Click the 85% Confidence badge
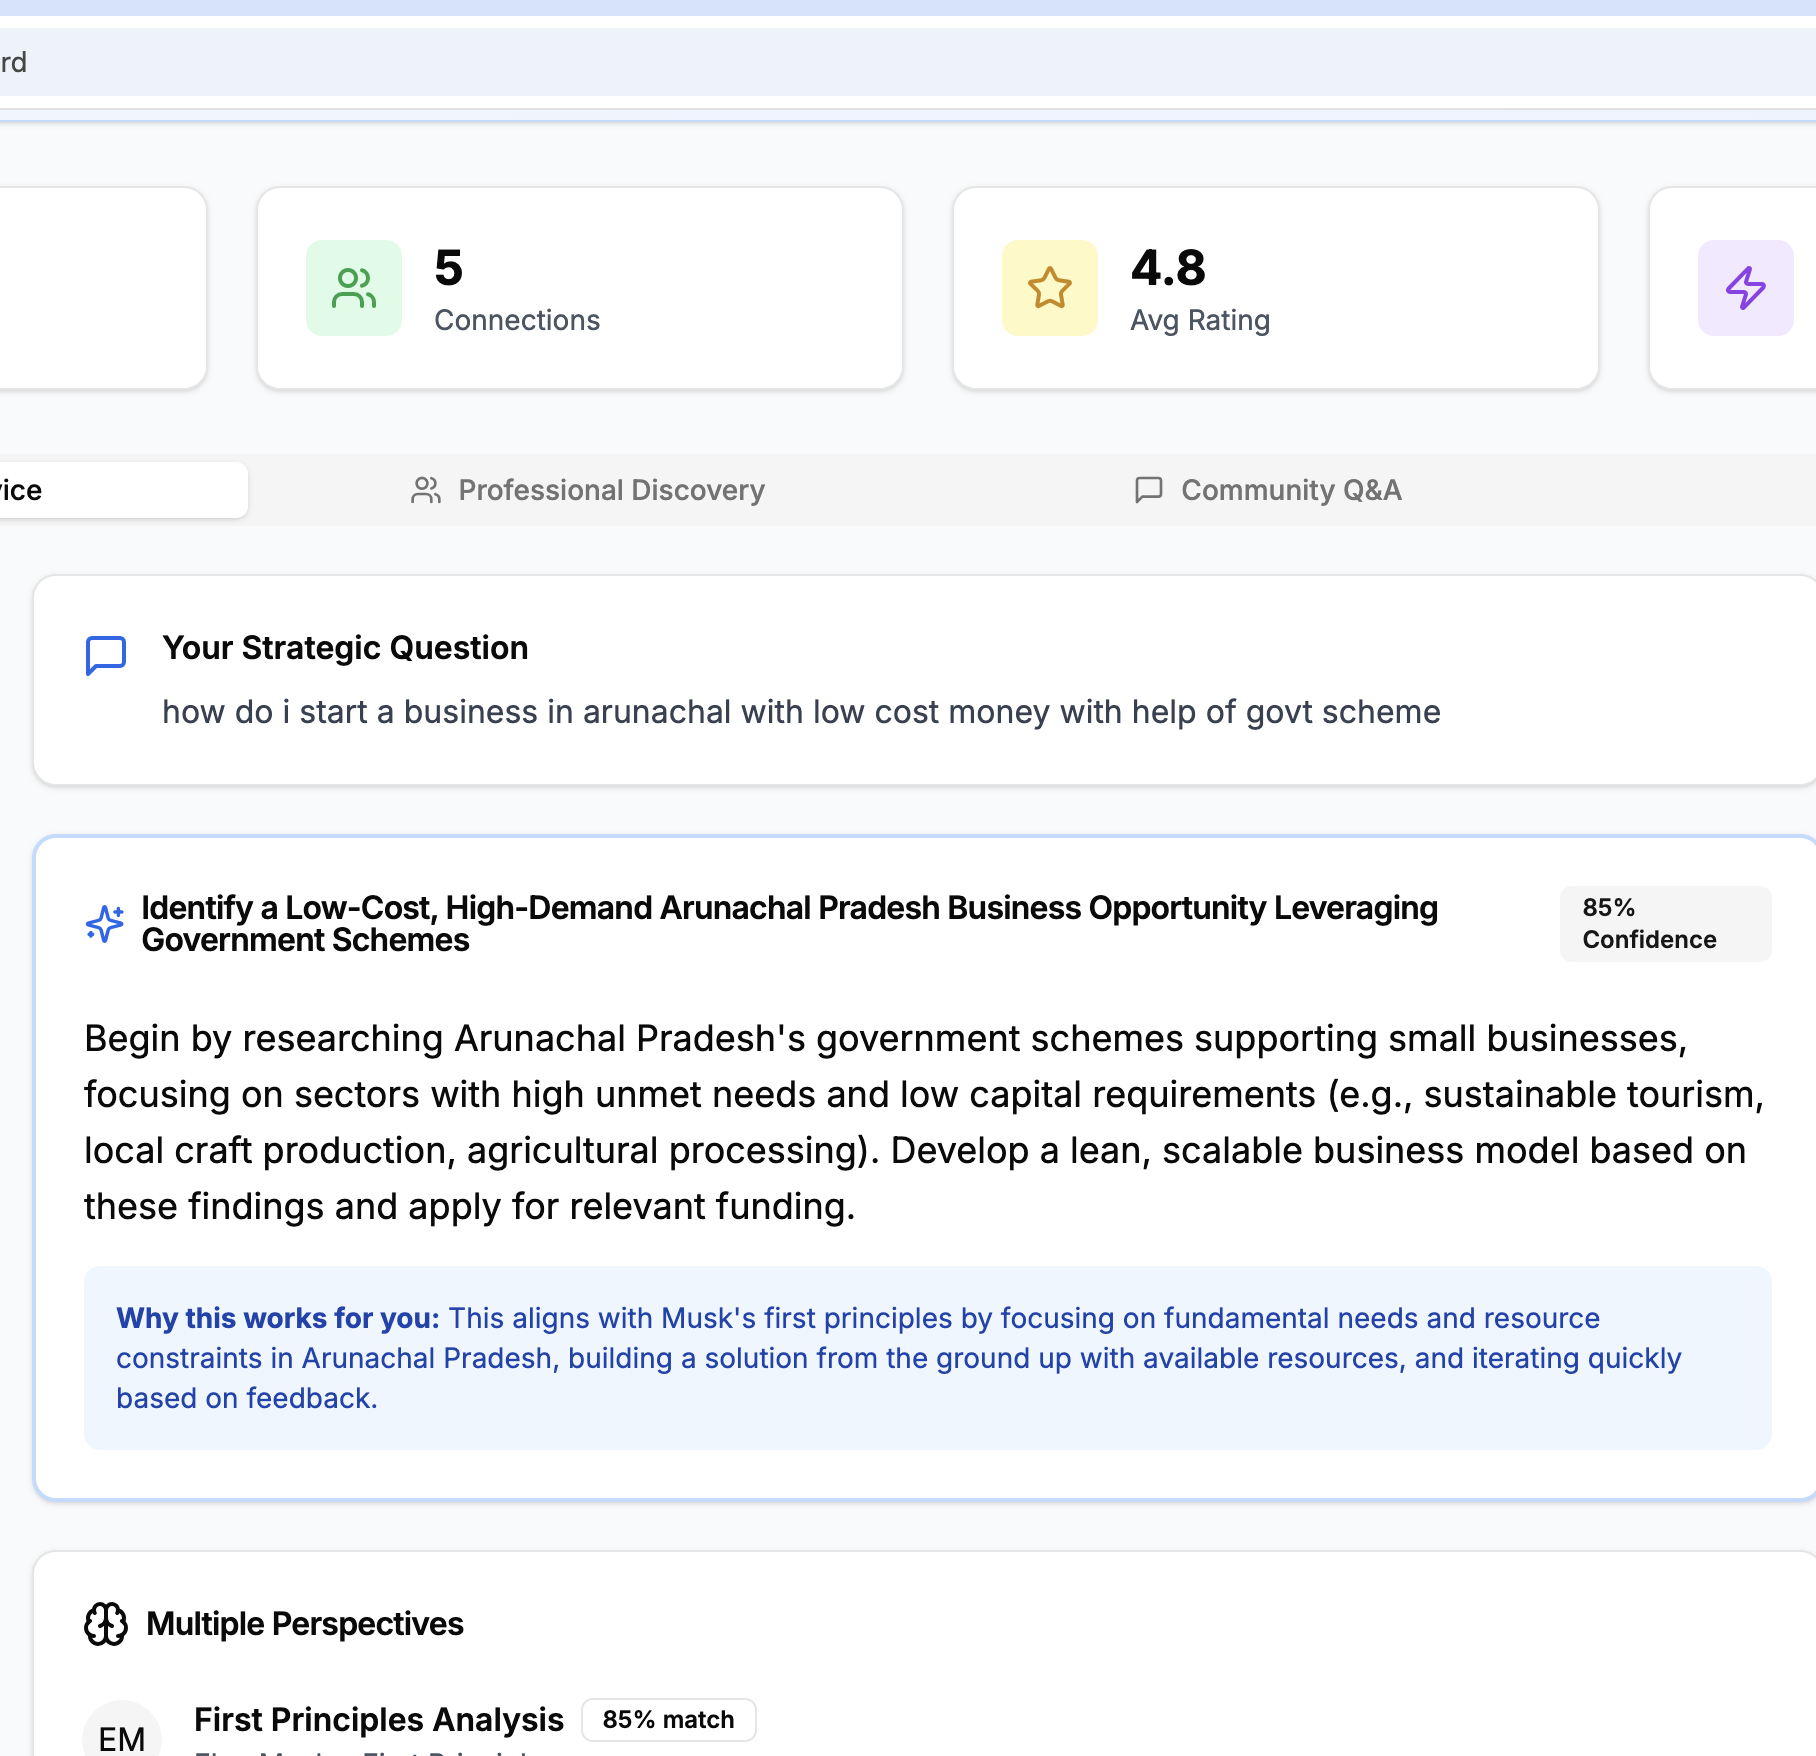Screen dimensions: 1816x1756 (1665, 924)
